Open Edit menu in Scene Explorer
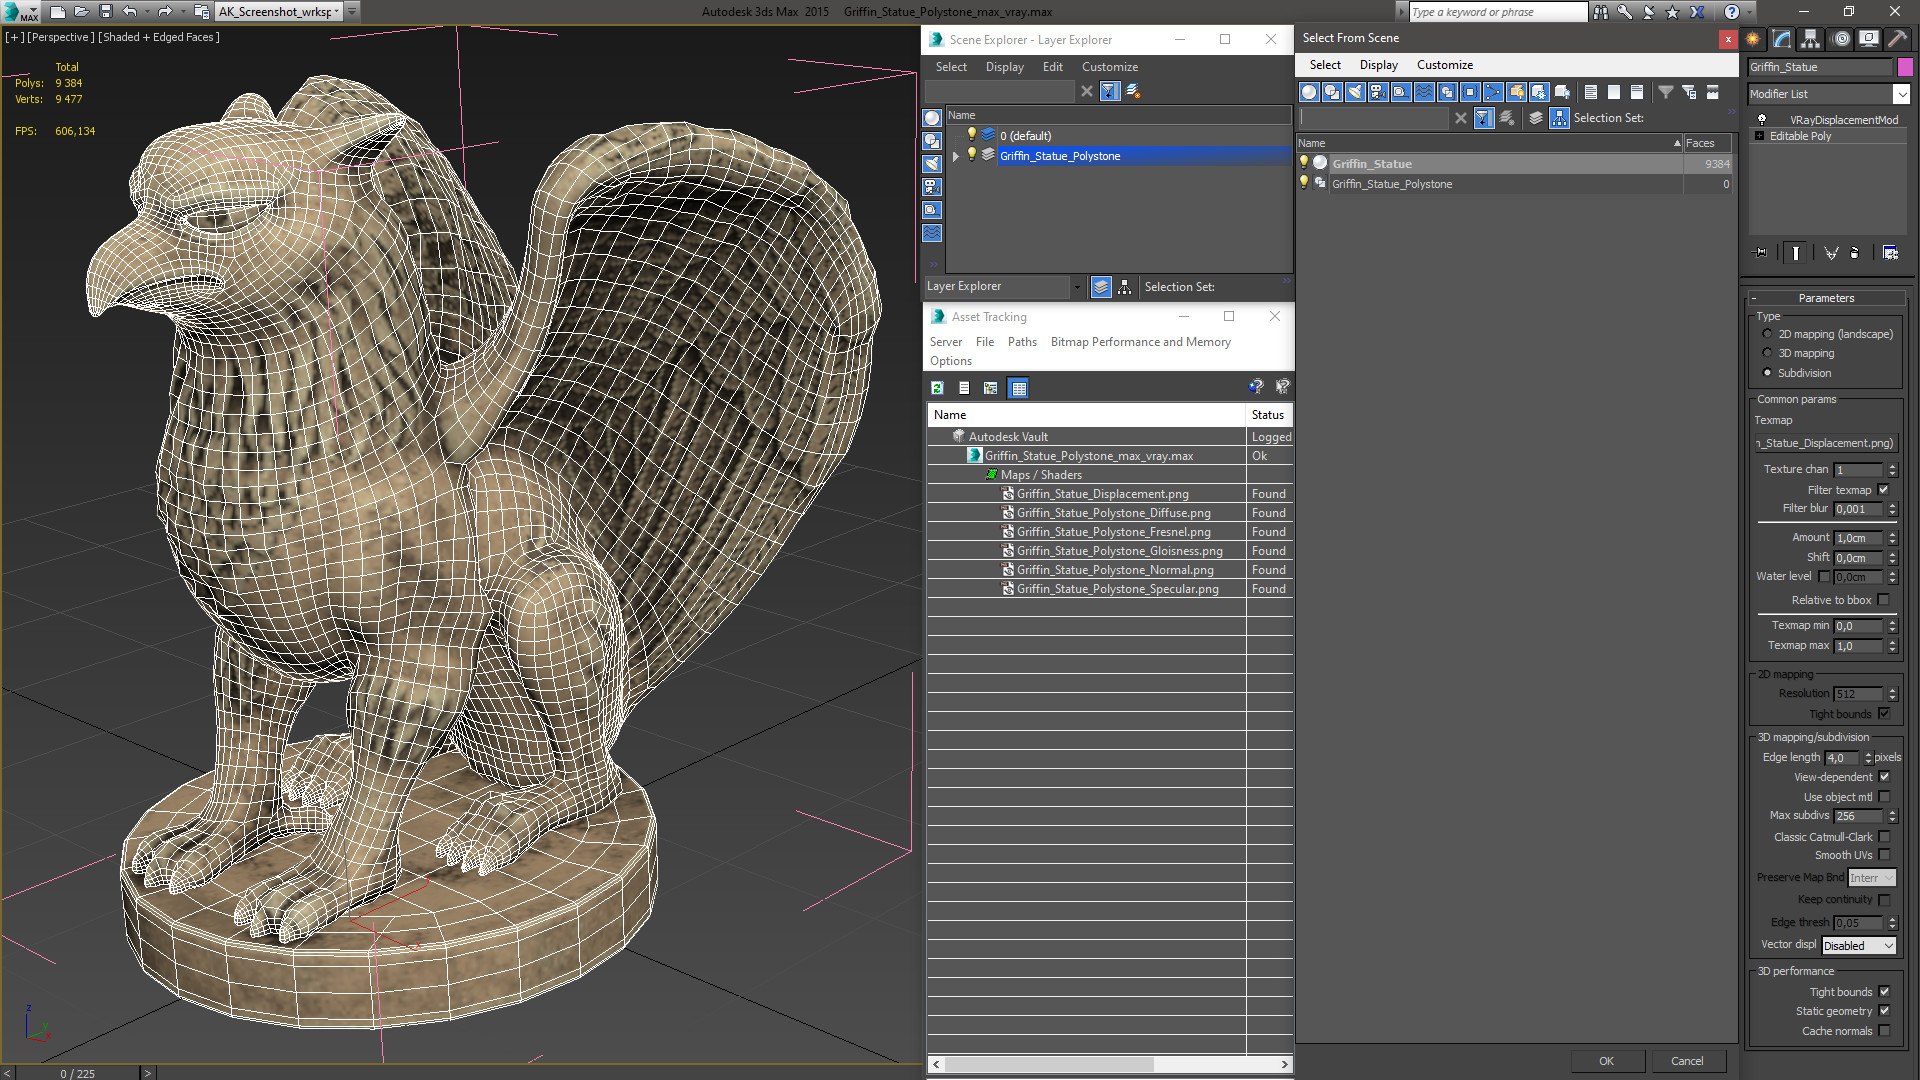 click(1052, 67)
